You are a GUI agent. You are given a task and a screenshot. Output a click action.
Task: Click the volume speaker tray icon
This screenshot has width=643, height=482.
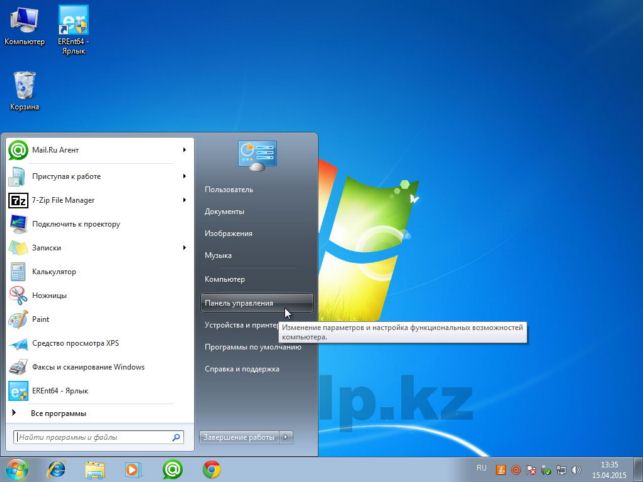(x=575, y=470)
